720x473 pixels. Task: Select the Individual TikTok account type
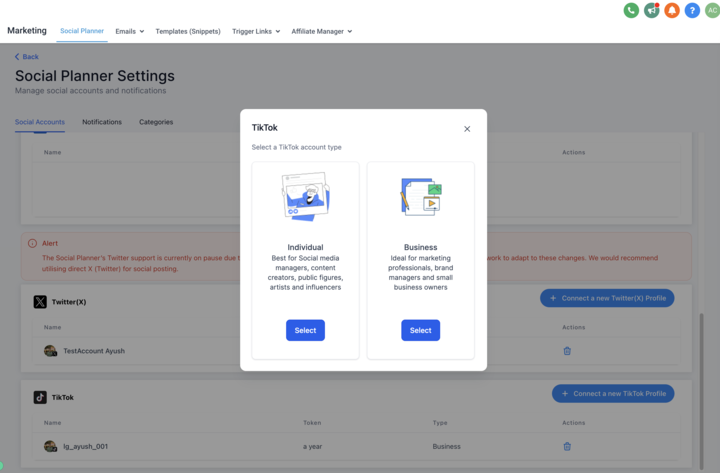coord(305,330)
